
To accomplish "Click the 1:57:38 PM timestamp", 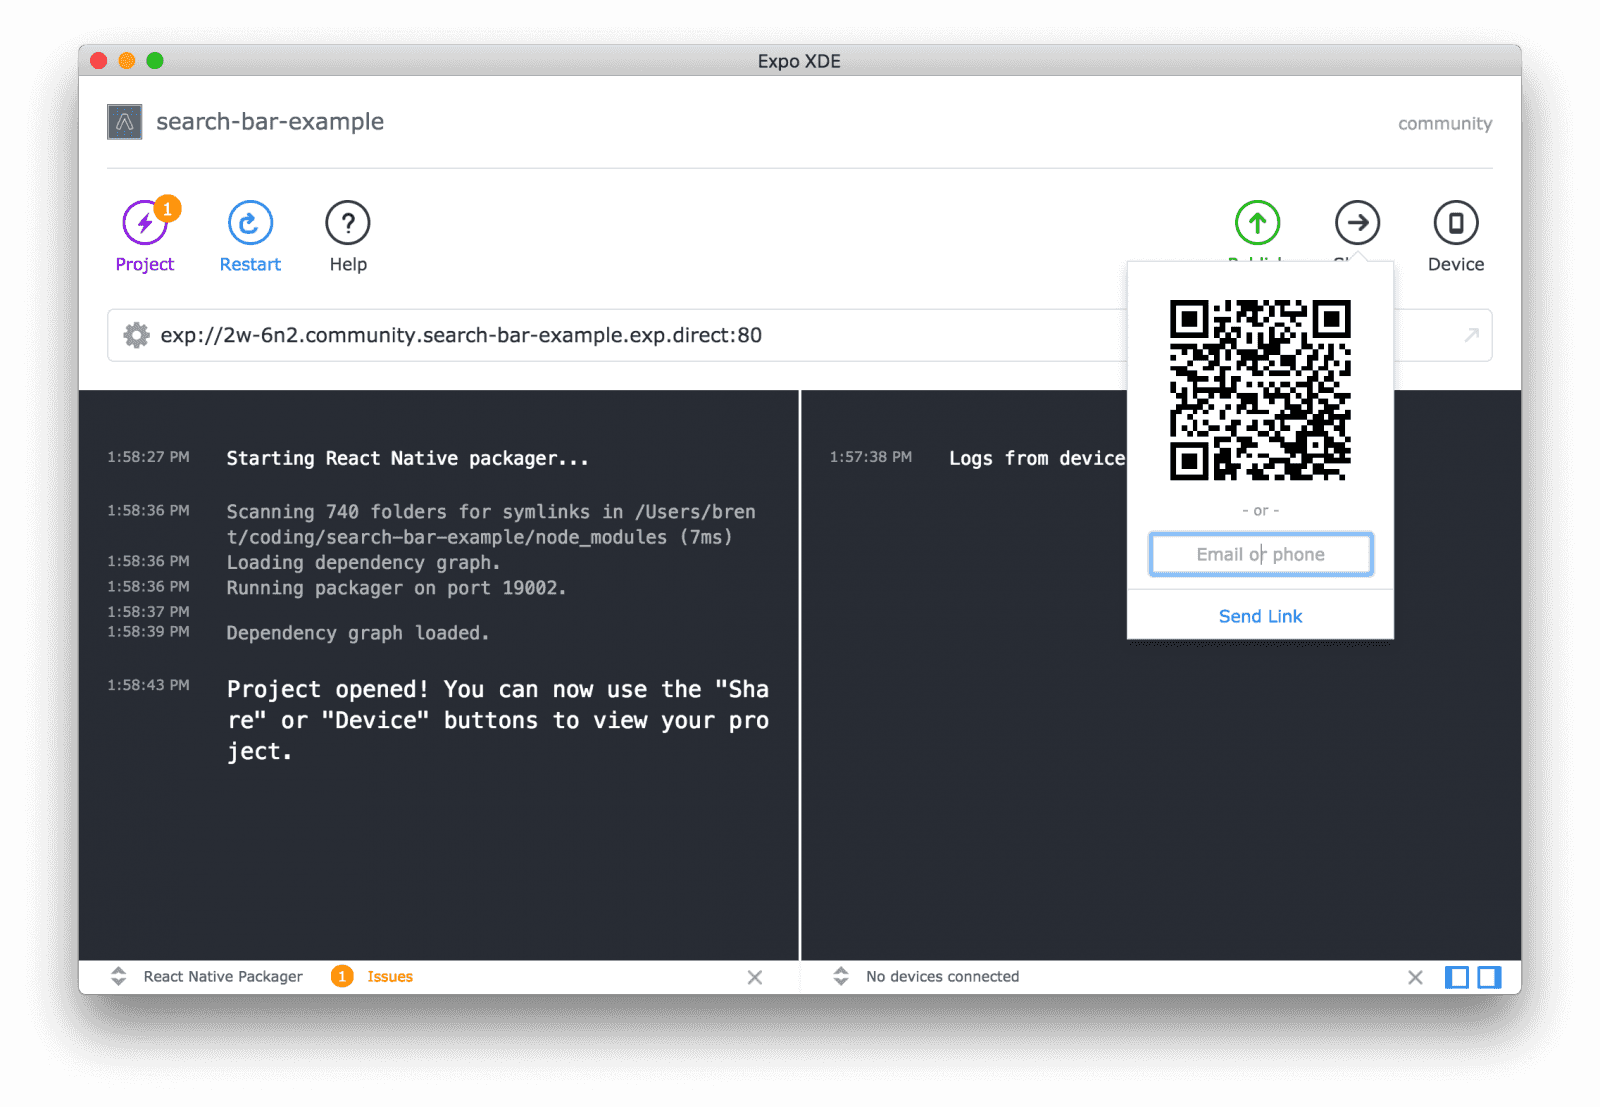I will (x=871, y=457).
